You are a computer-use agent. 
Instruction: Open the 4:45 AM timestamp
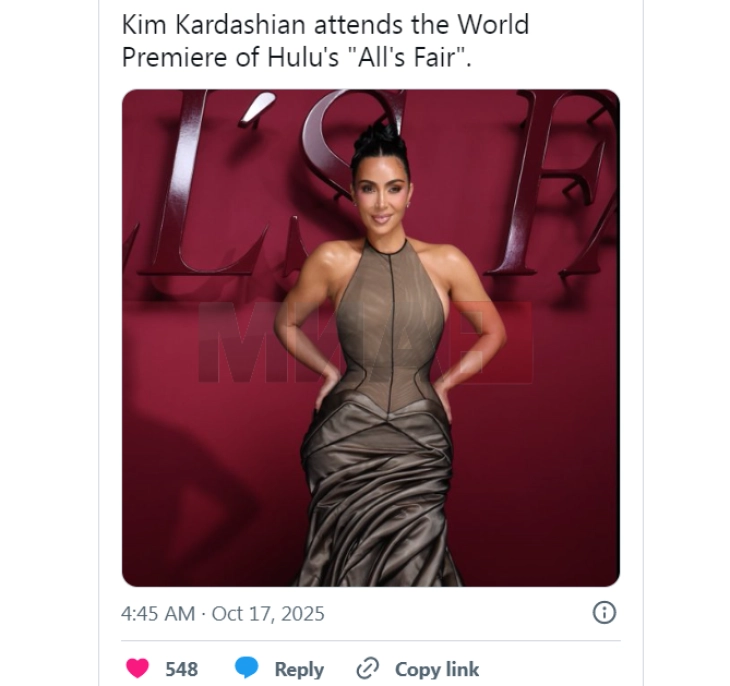pos(157,613)
